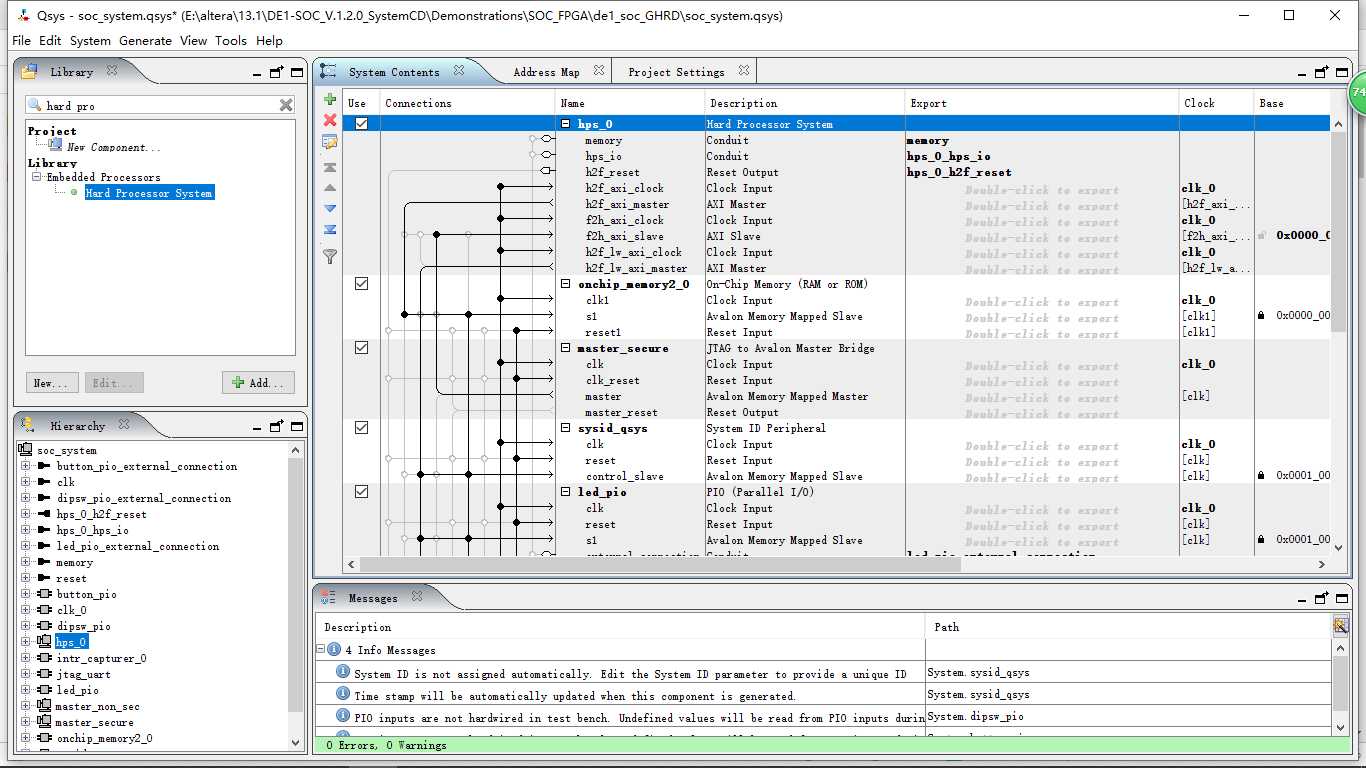1366x768 pixels.
Task: Maximize the Hierarchy panel
Action: click(297, 426)
